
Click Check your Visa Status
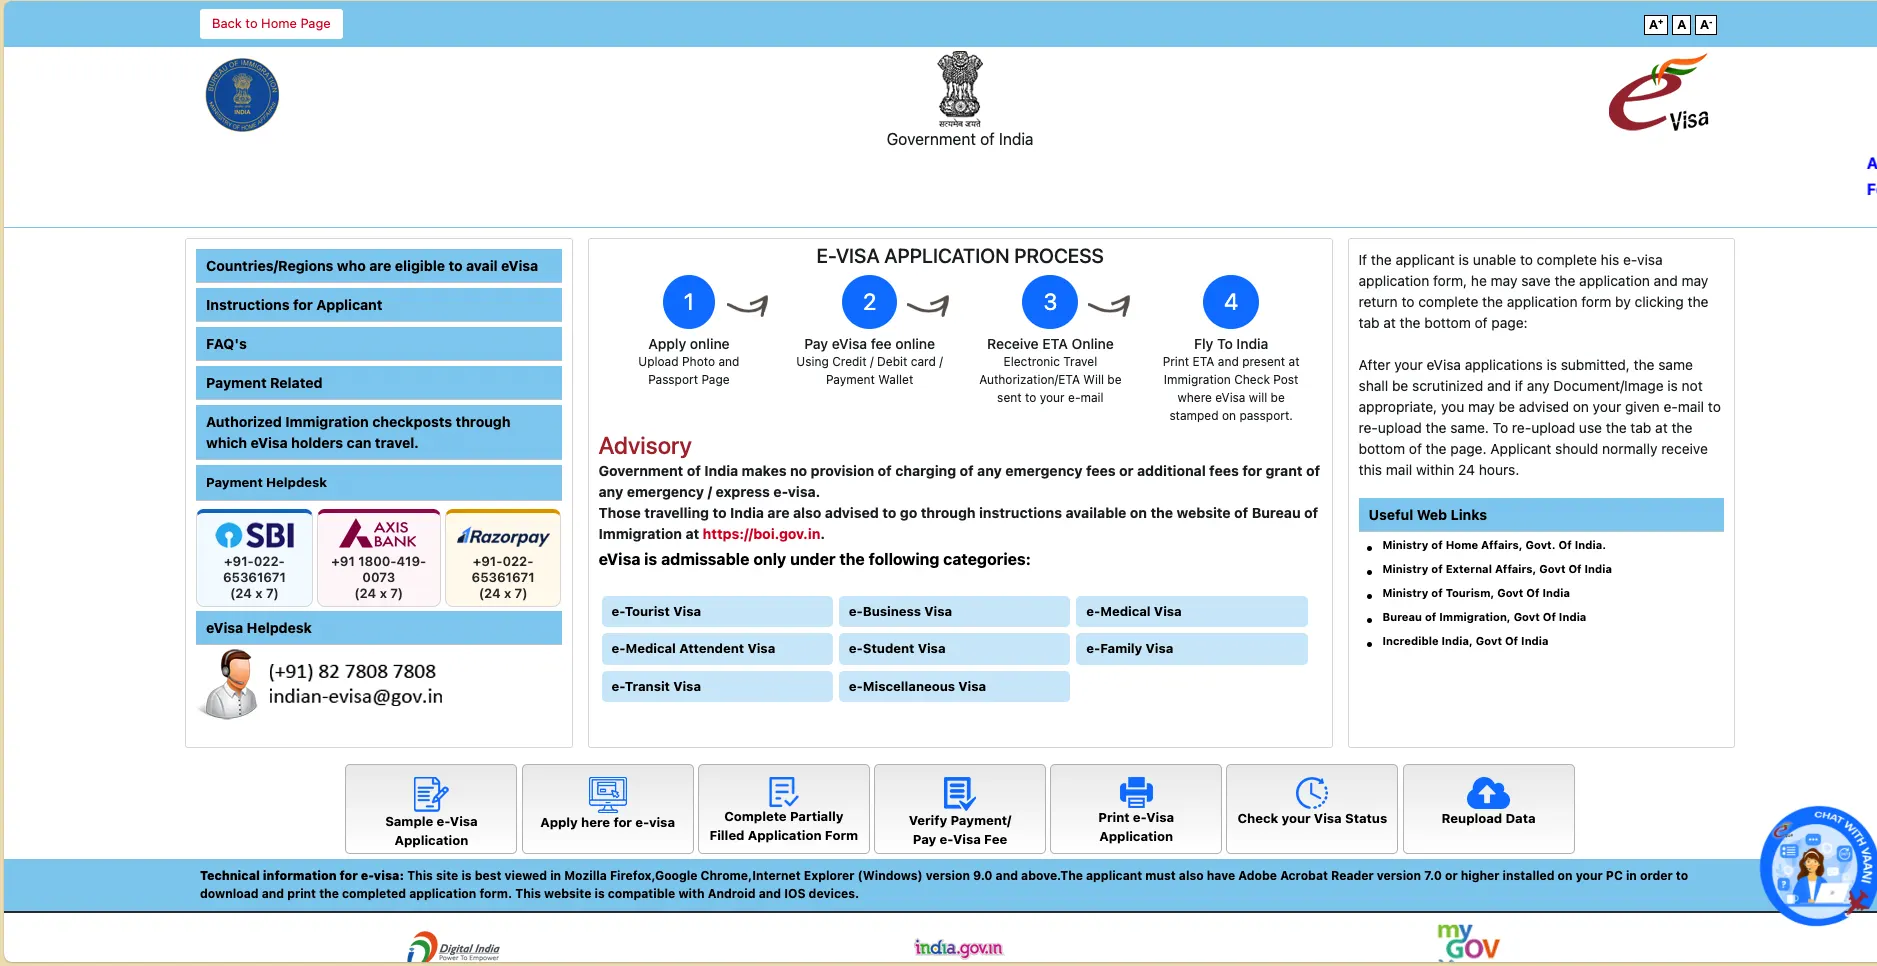[1312, 809]
